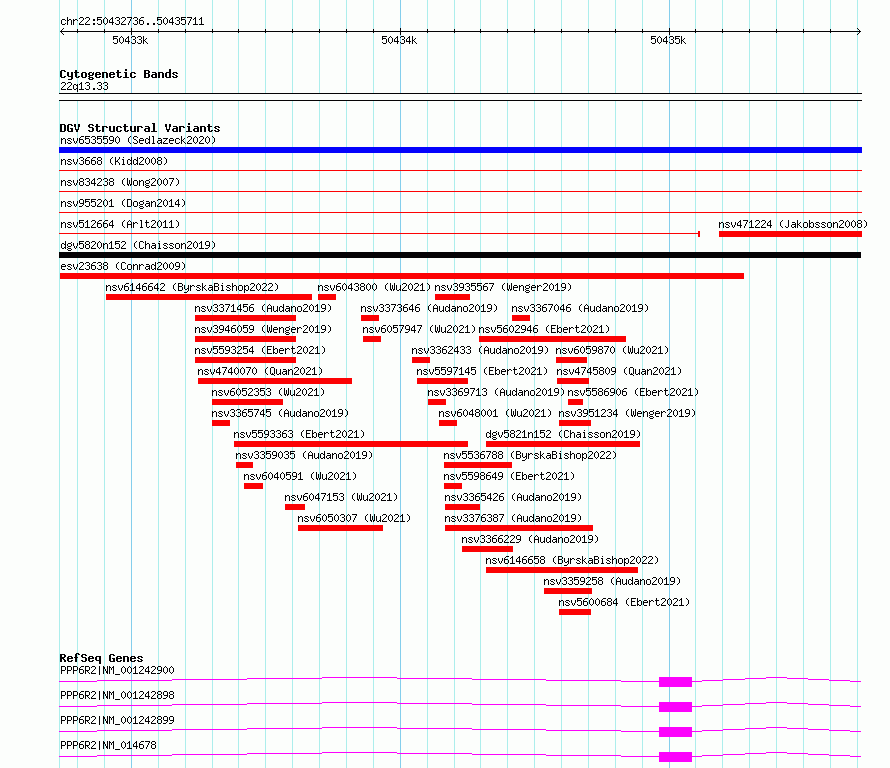This screenshot has height=768, width=890.
Task: Click the 50433k ruler position
Action: tap(130, 40)
